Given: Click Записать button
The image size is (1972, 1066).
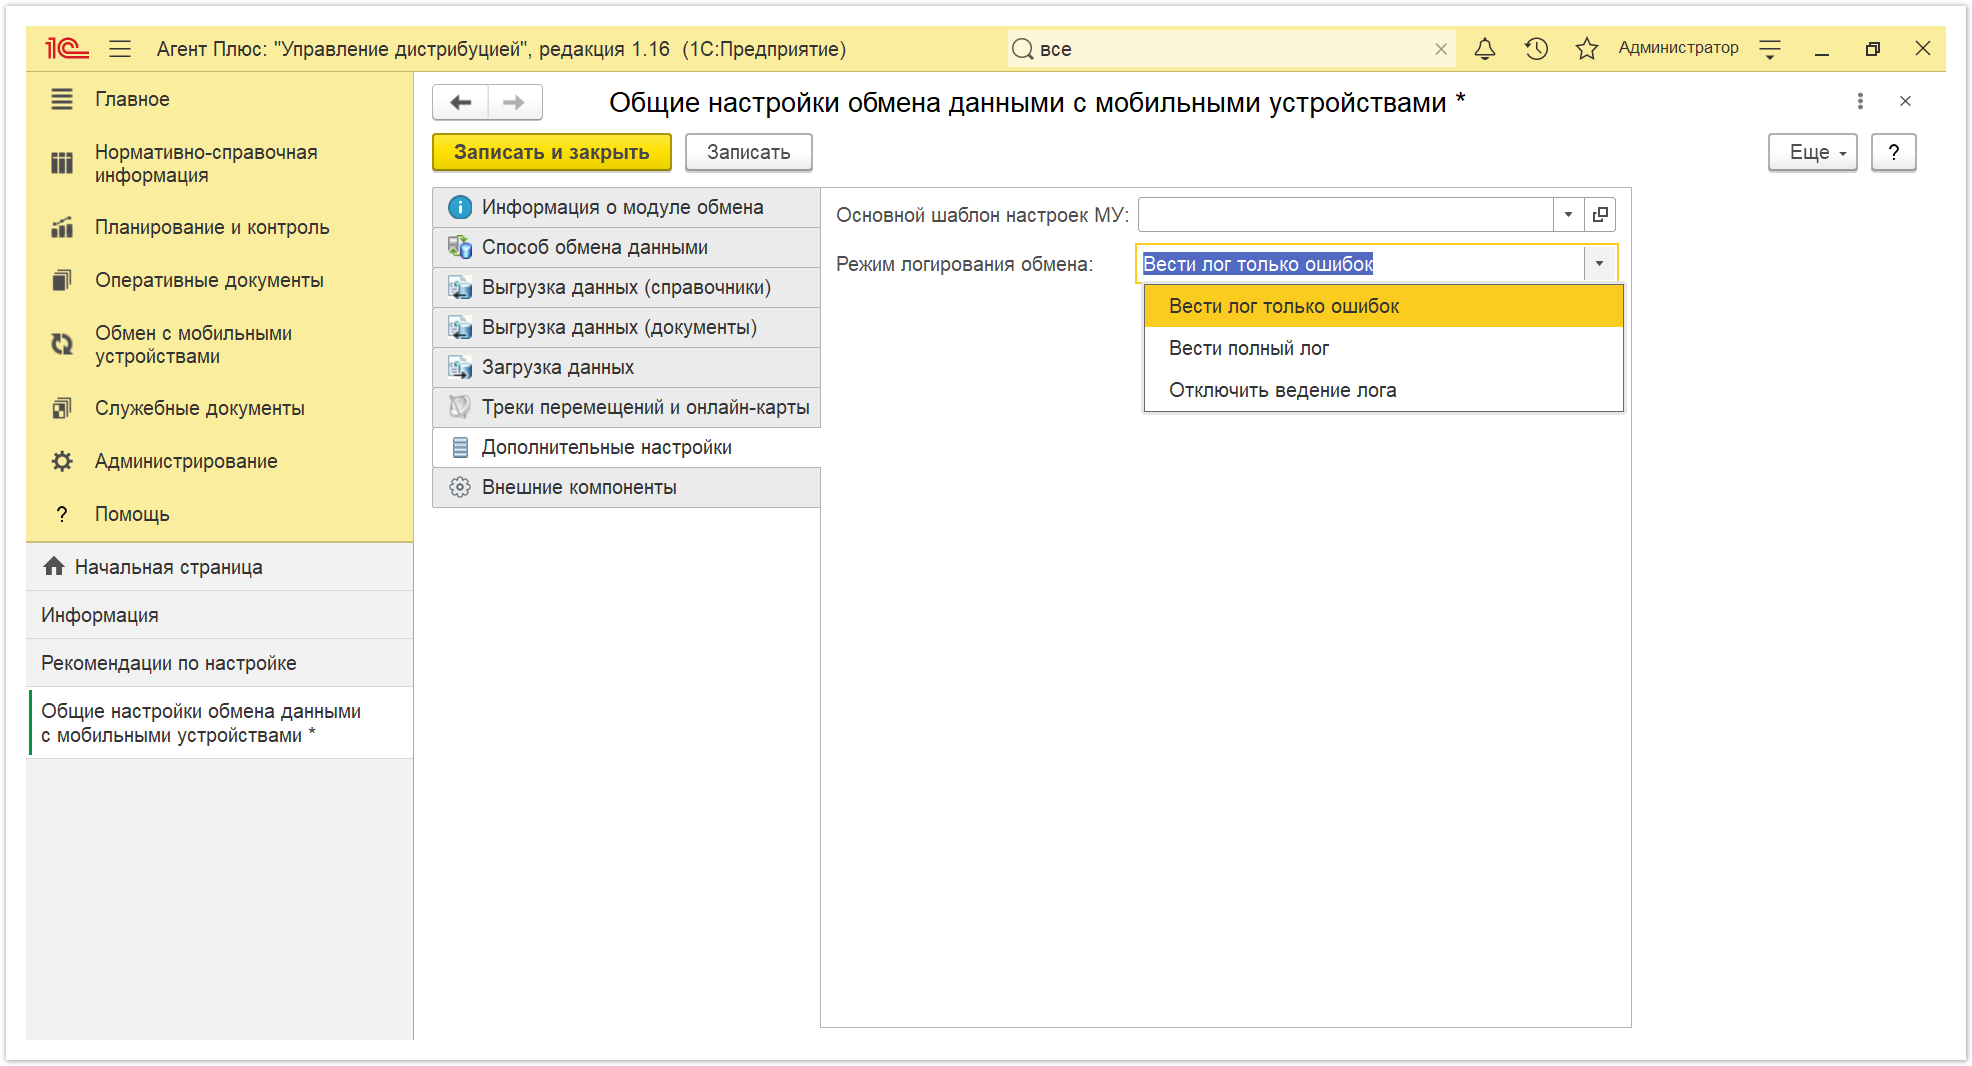Looking at the screenshot, I should 748,152.
